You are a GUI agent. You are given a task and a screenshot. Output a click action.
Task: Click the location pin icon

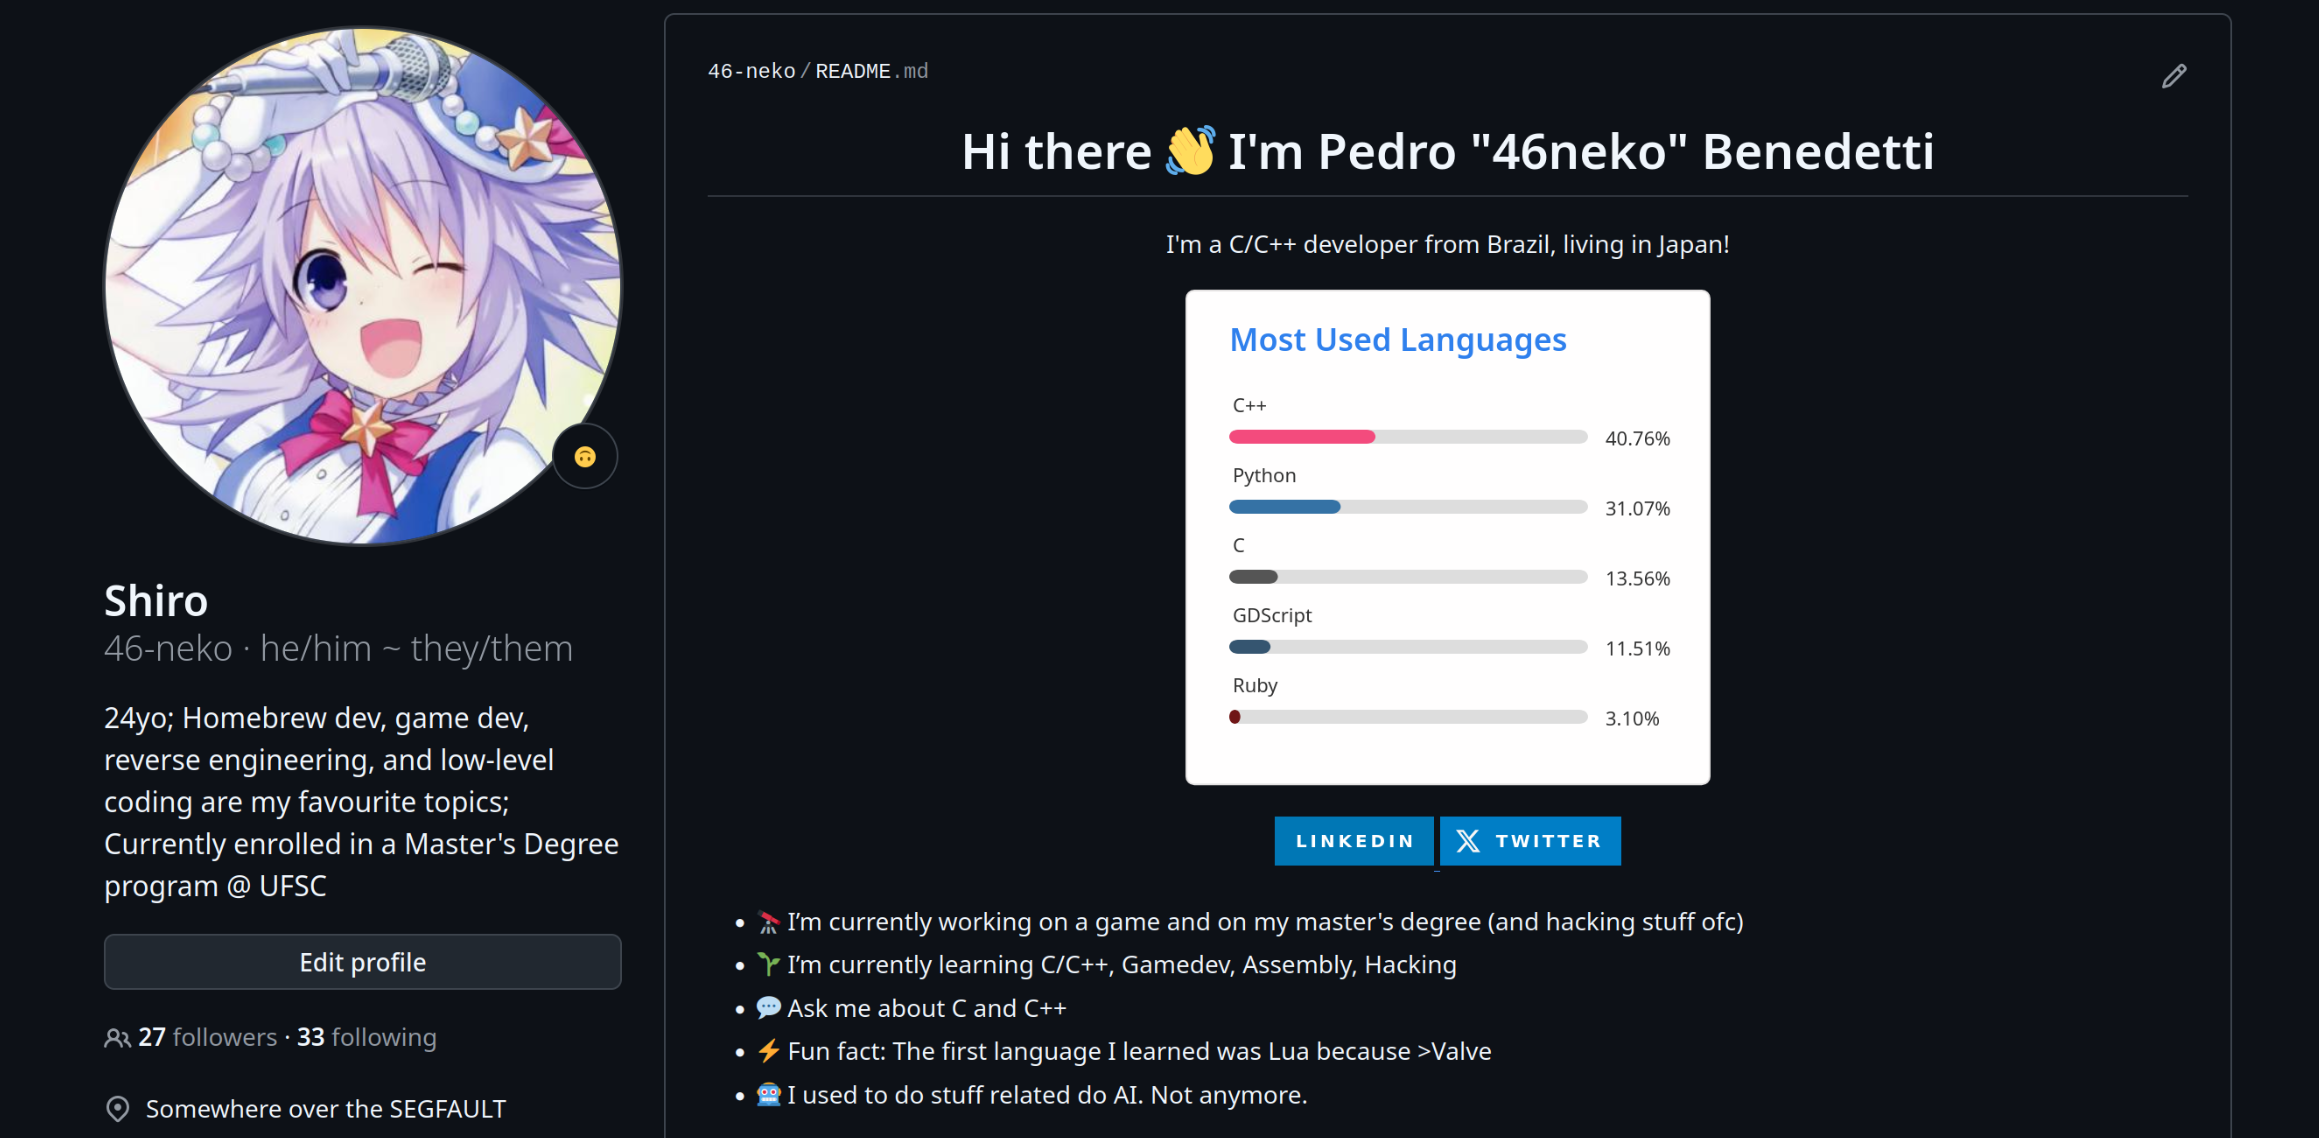(118, 1109)
